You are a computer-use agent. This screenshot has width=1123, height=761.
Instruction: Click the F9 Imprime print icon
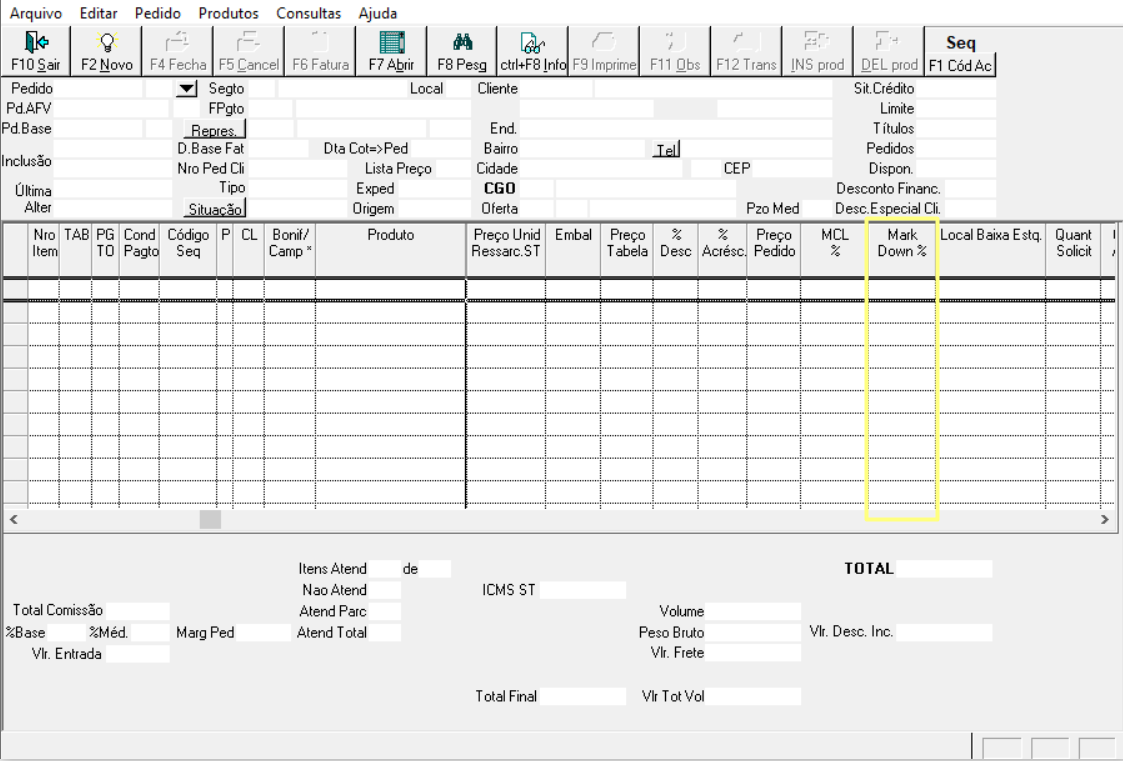604,51
